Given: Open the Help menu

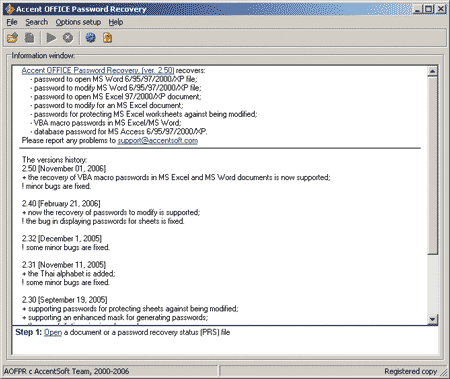Looking at the screenshot, I should point(116,22).
